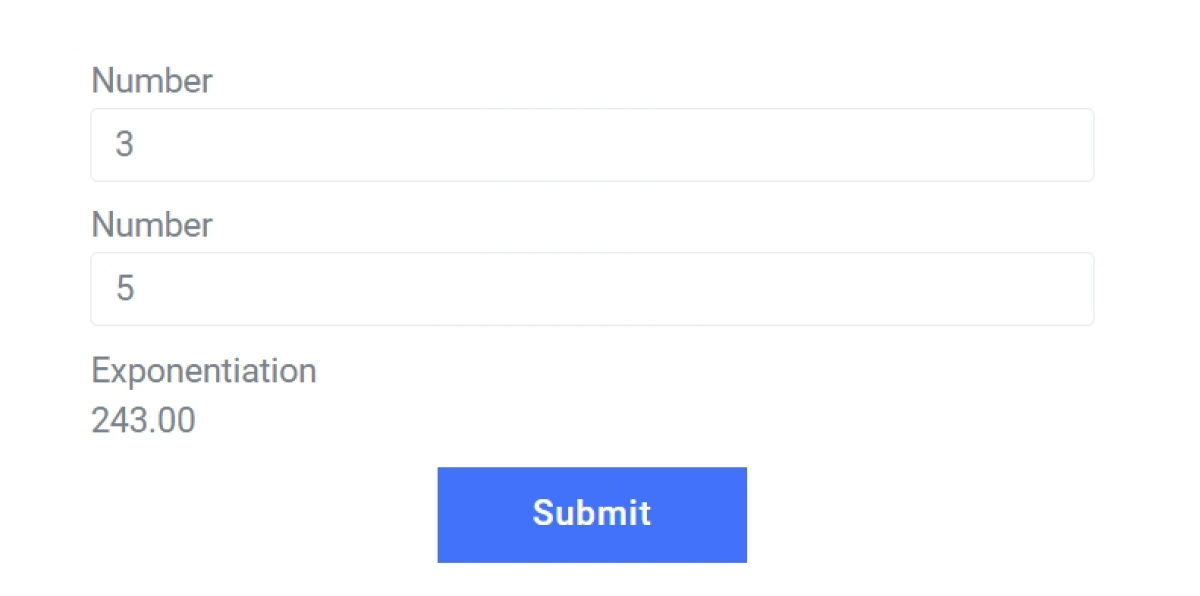Place cursor in the exponent number field
The width and height of the screenshot is (1200, 596).
coord(592,289)
